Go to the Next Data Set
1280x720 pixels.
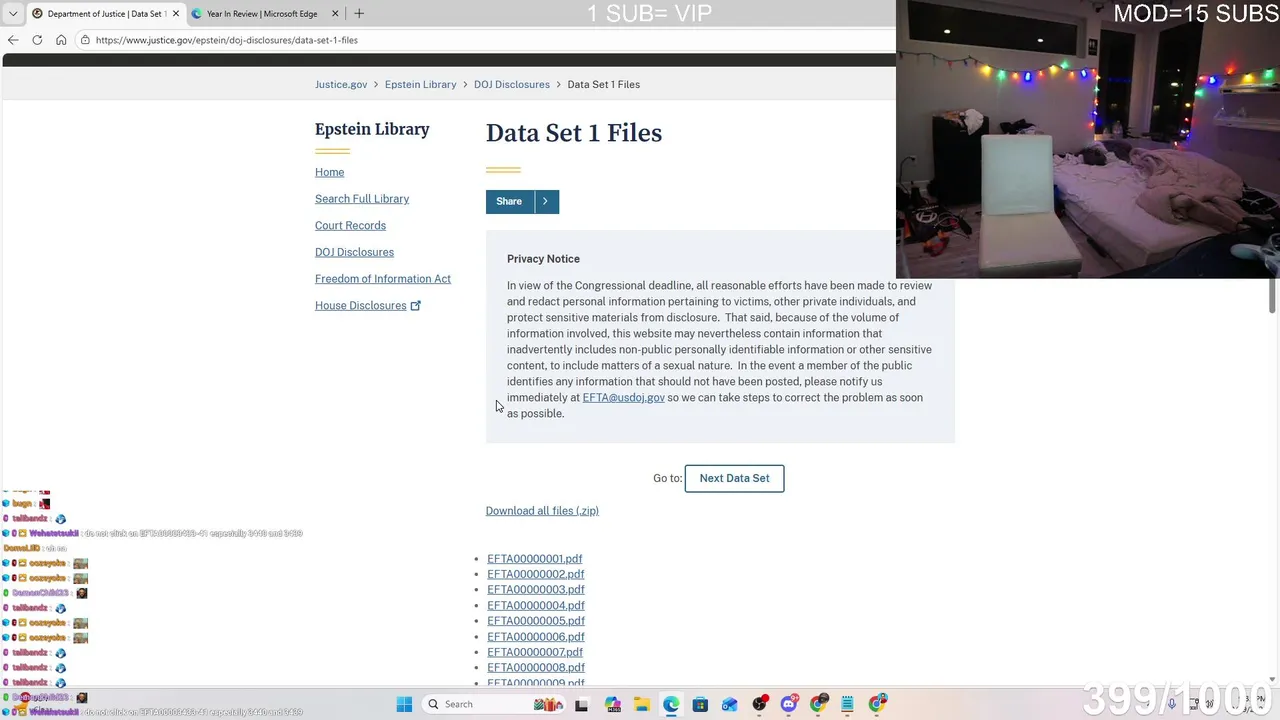[734, 478]
